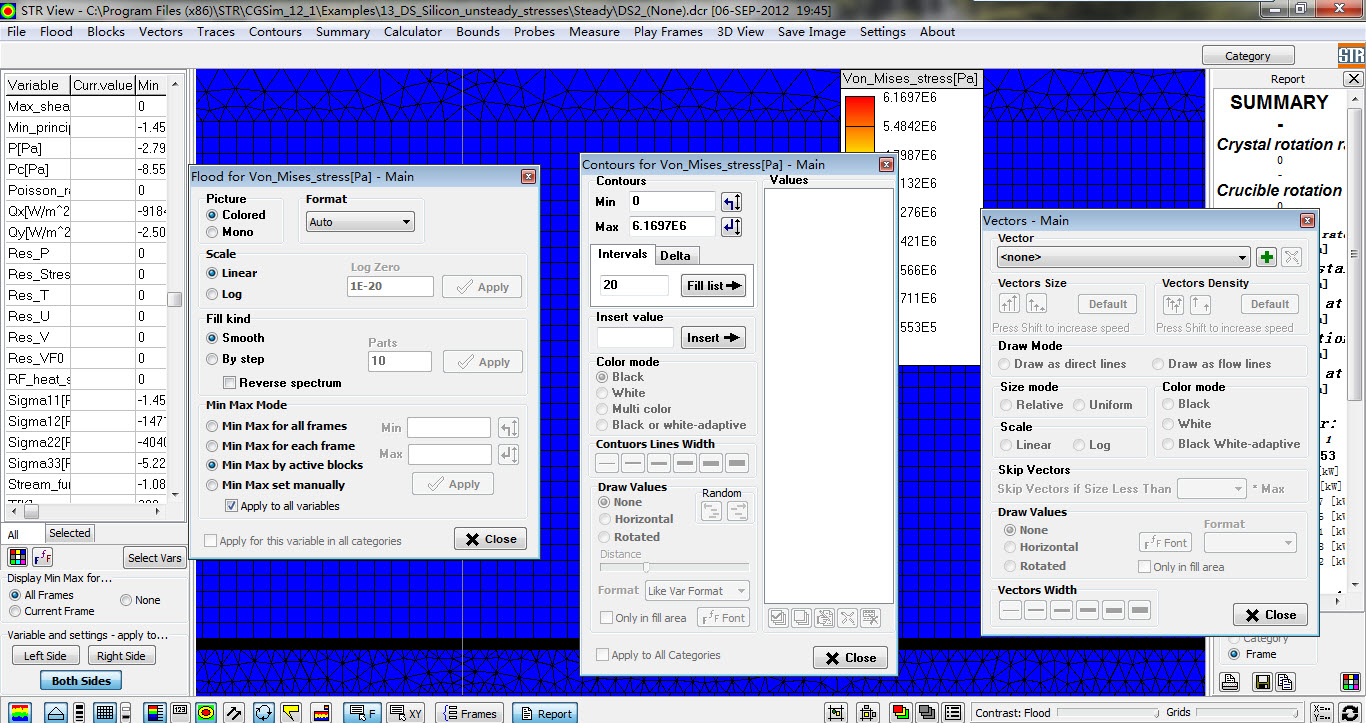Open the Like Var Format dropdown

pyautogui.click(x=697, y=591)
